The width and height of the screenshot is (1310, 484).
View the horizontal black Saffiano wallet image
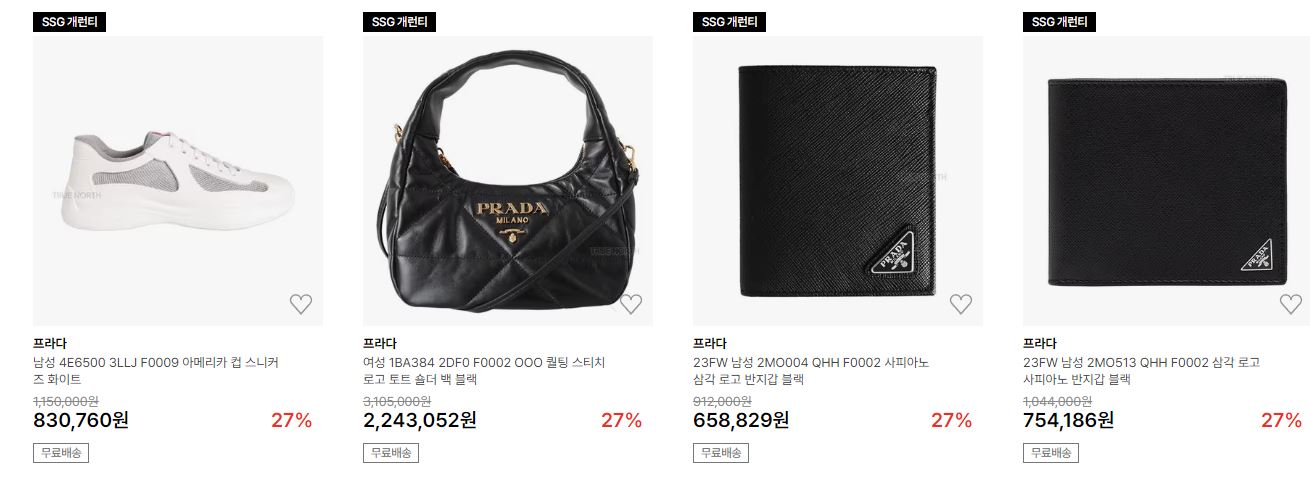point(1168,181)
